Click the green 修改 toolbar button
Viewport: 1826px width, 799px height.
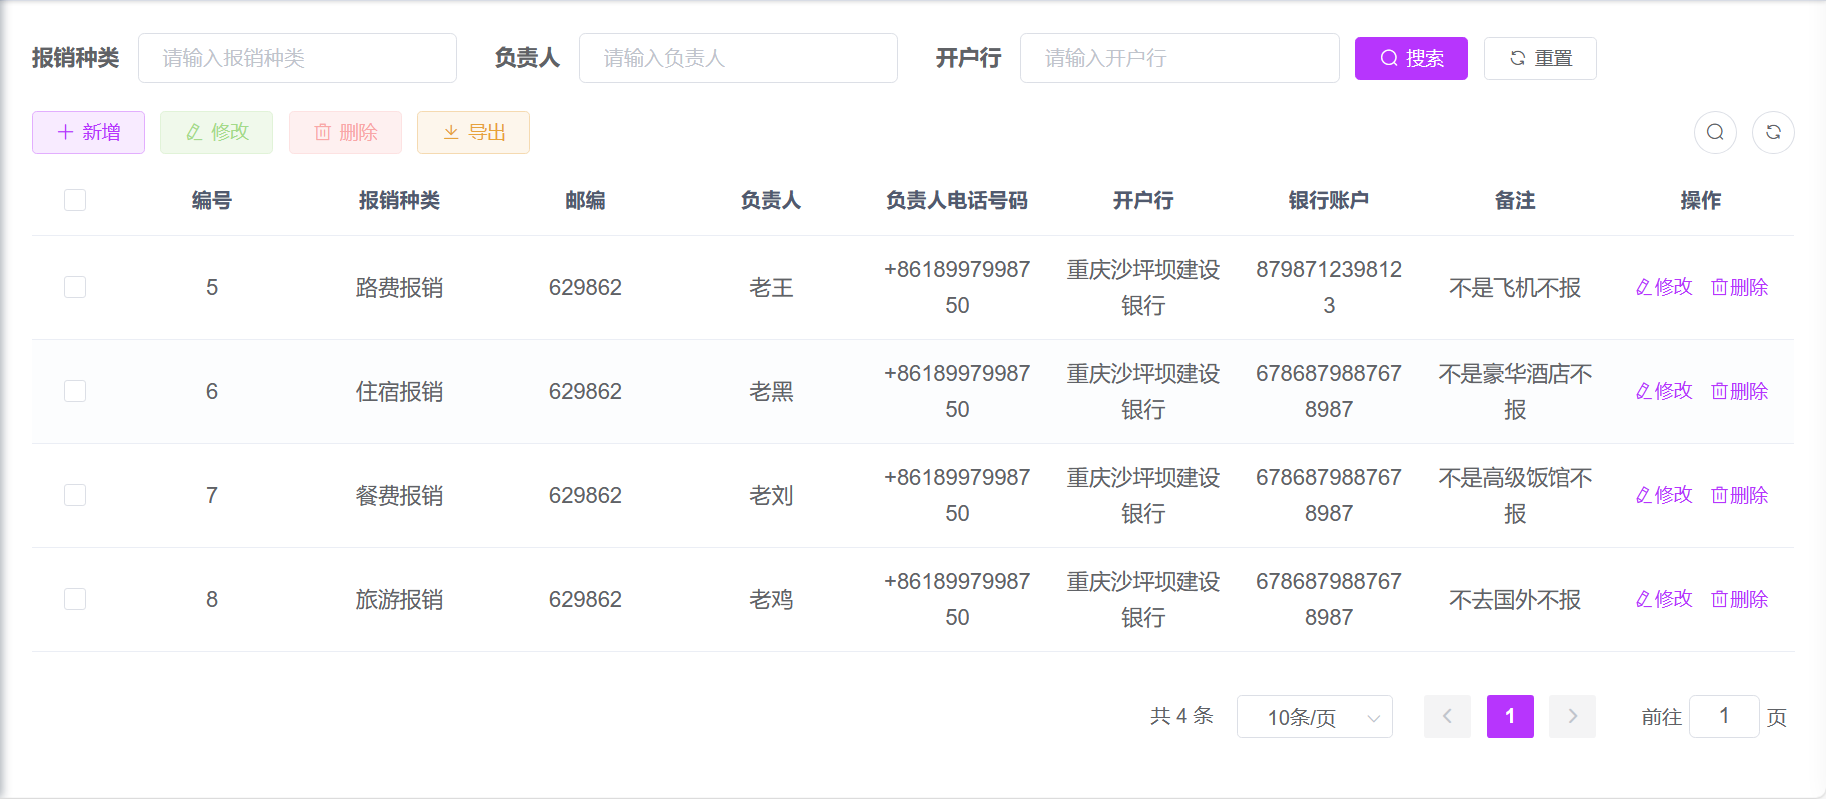tap(216, 132)
